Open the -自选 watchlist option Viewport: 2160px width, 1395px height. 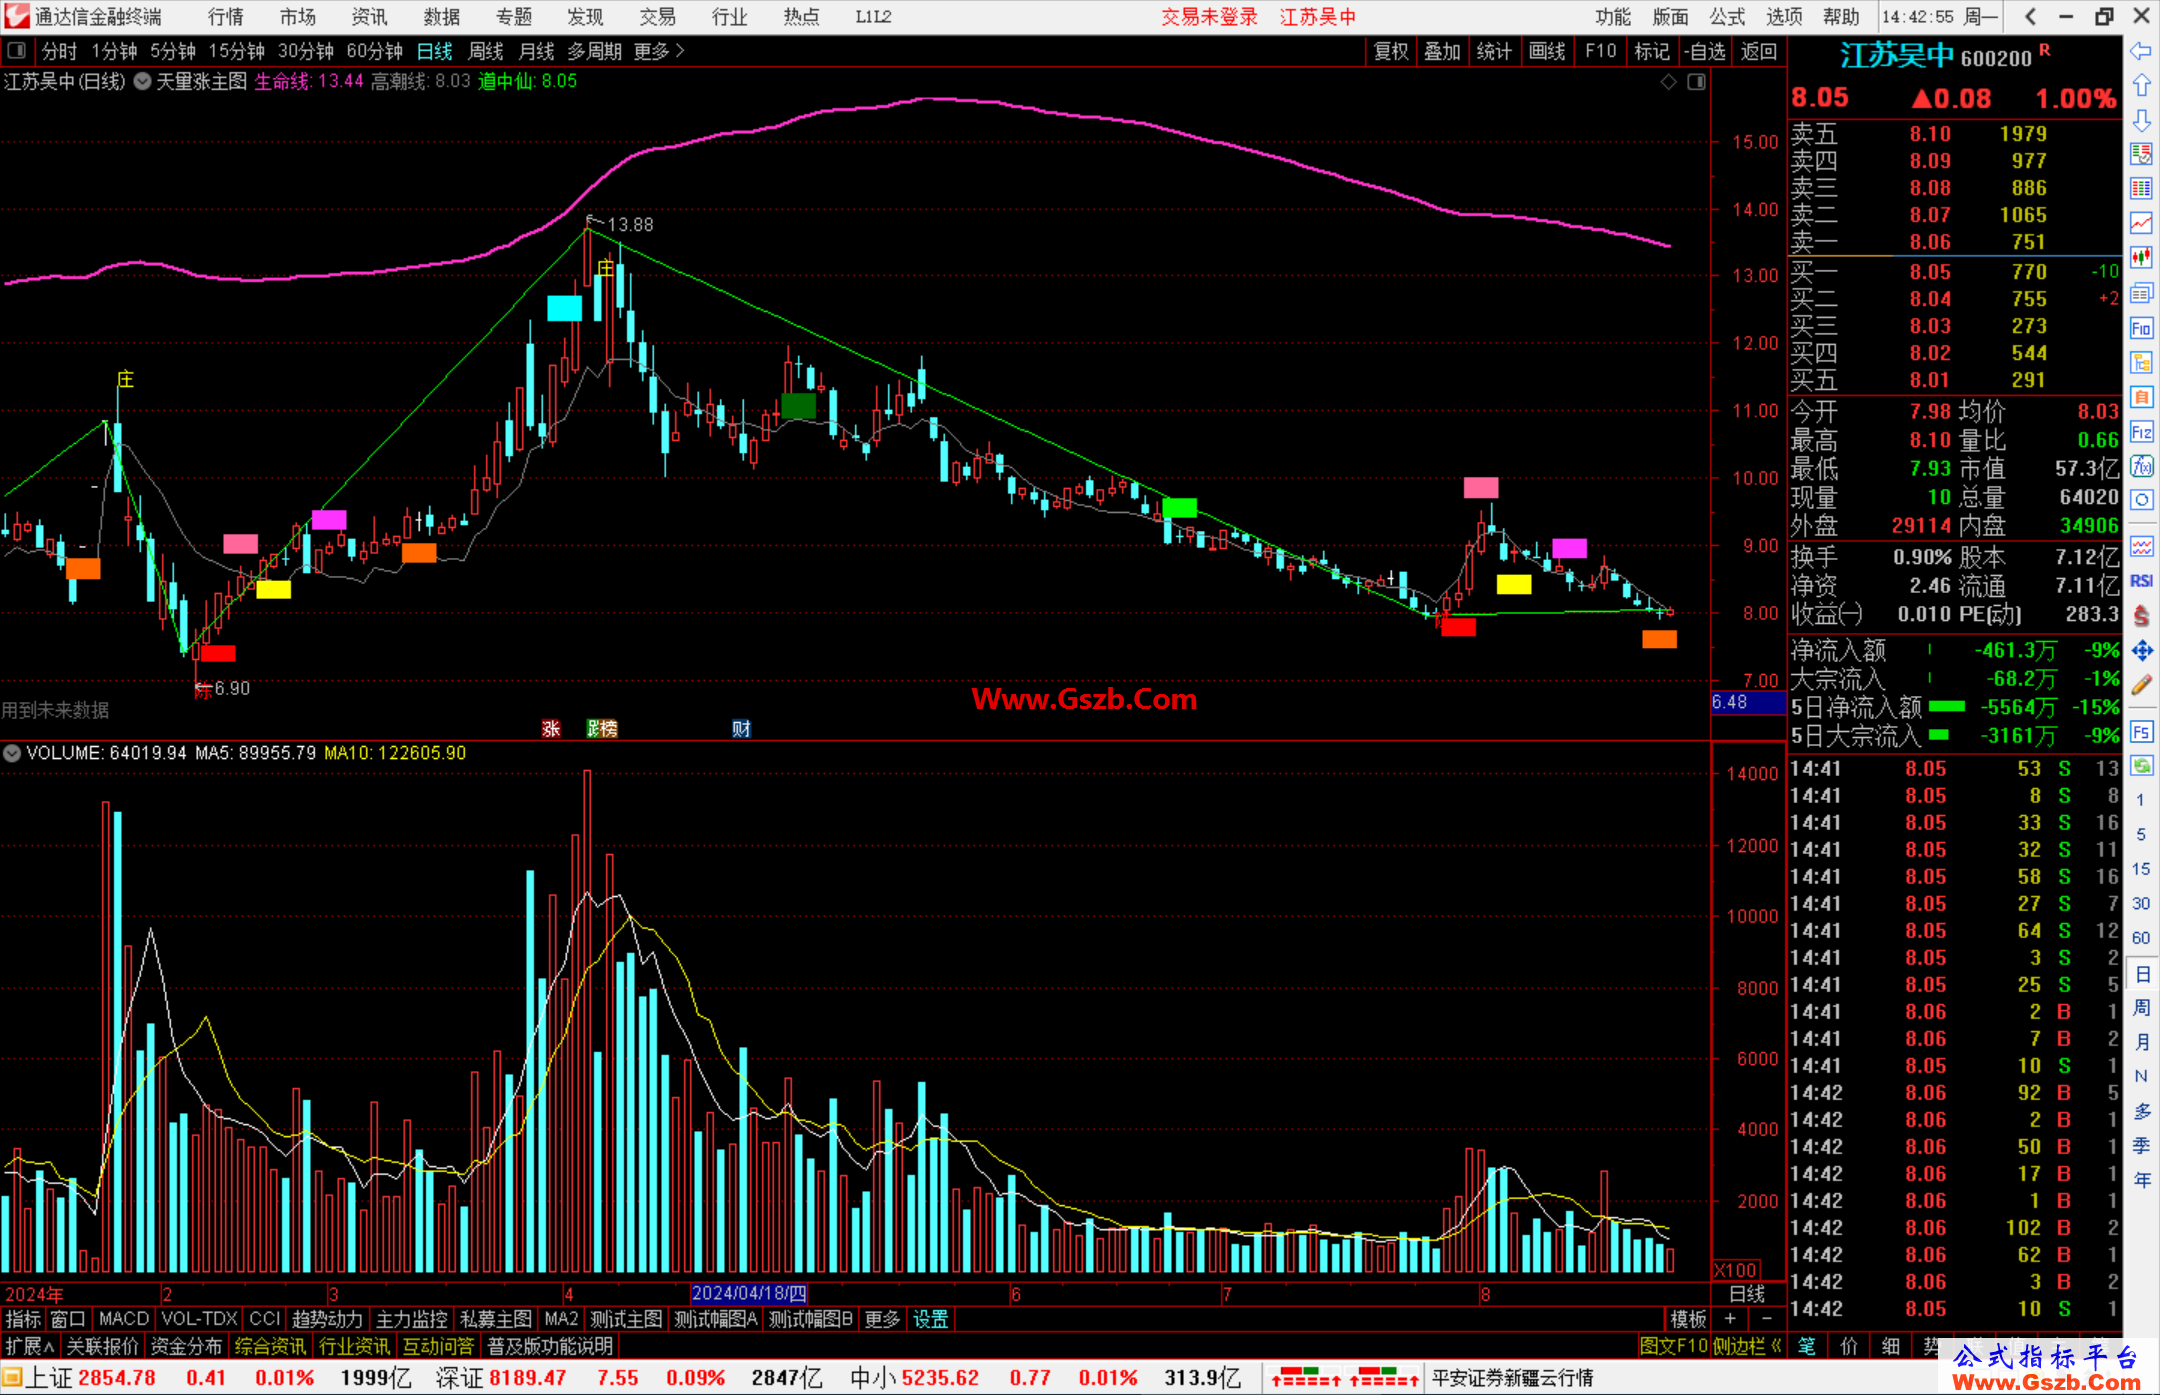tap(1705, 51)
